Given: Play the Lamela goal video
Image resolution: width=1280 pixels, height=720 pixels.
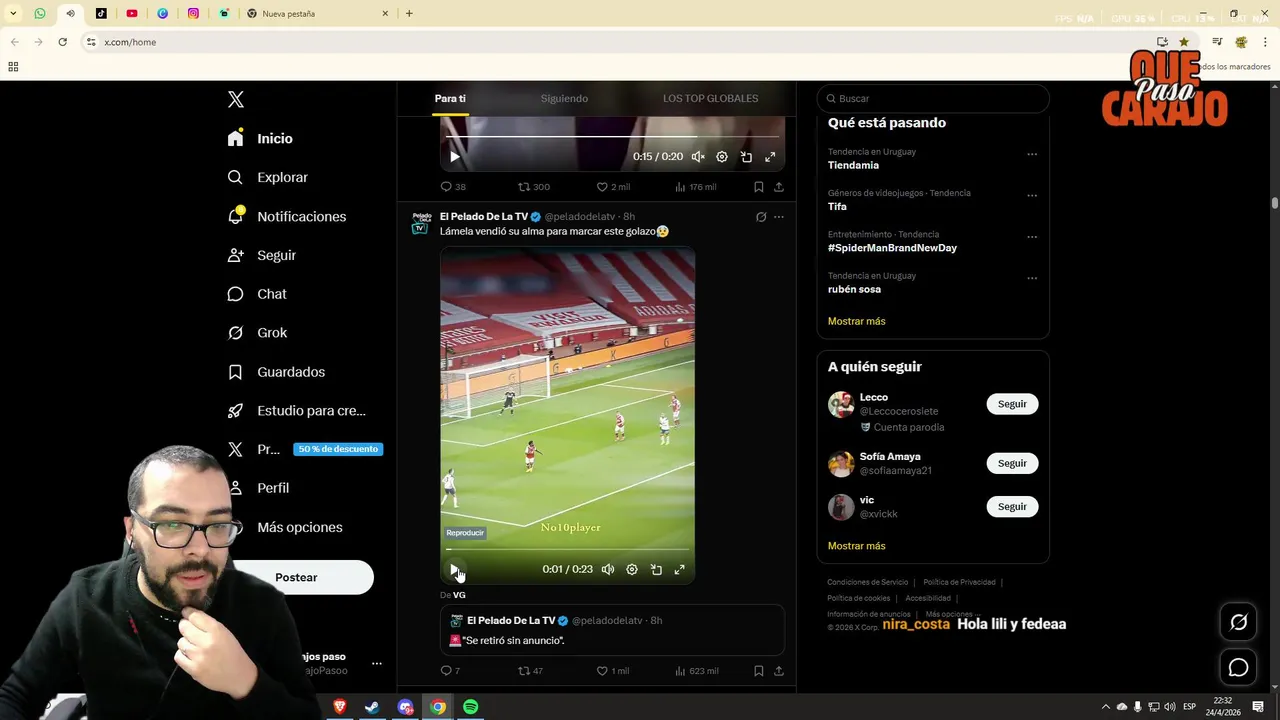Looking at the screenshot, I should click(x=455, y=569).
